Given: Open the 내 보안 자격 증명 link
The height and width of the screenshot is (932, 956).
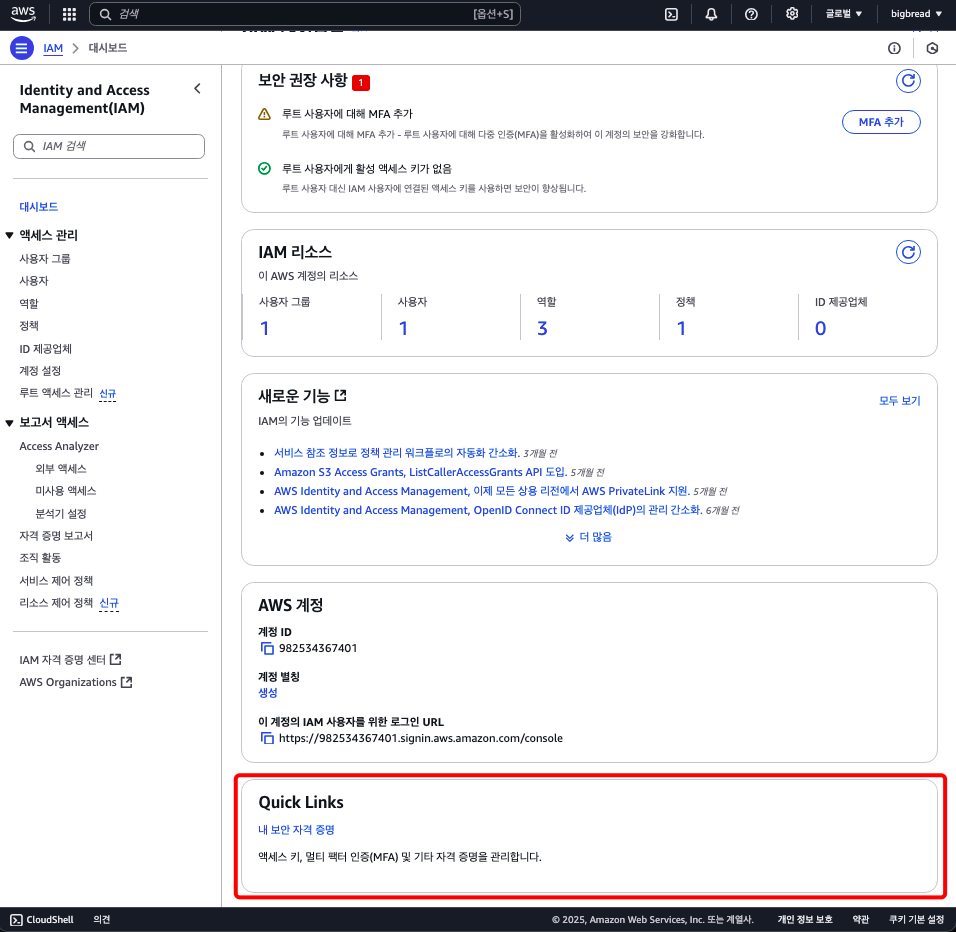Looking at the screenshot, I should (296, 830).
